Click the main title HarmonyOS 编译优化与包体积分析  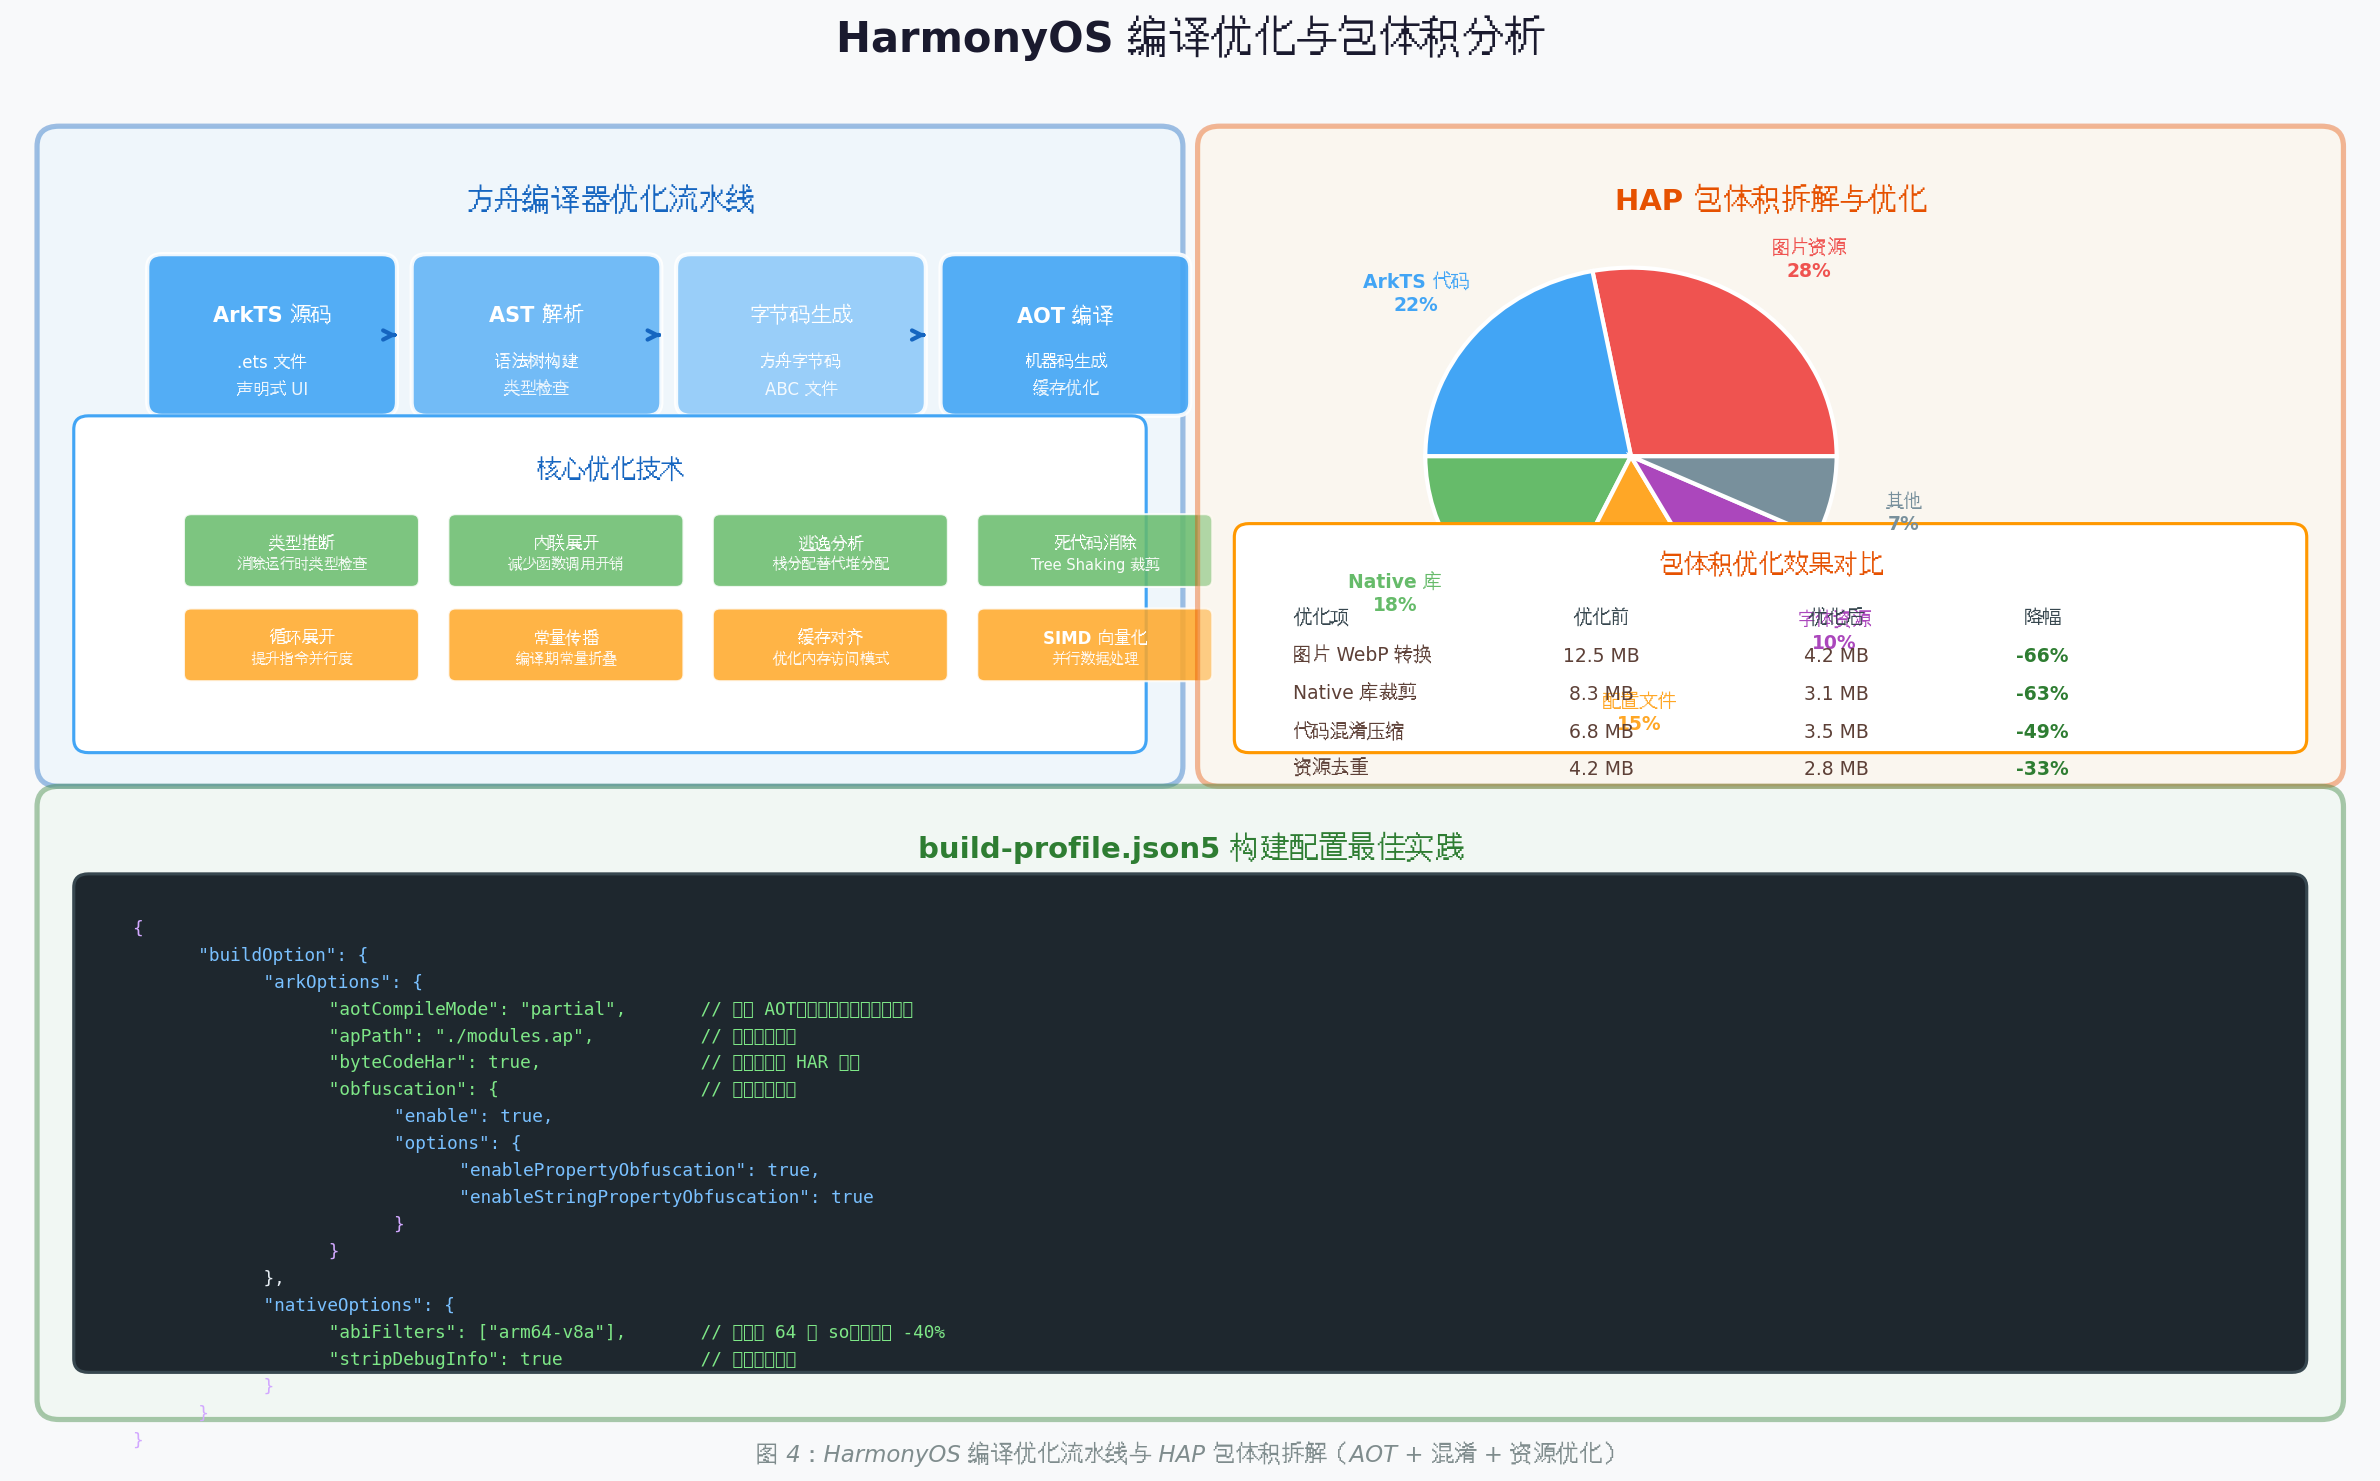click(x=1190, y=38)
